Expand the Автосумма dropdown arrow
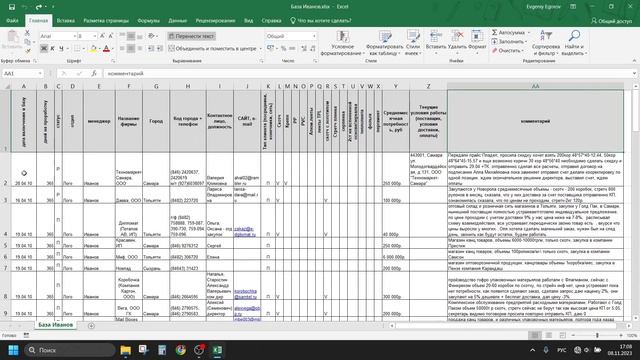 click(x=529, y=33)
